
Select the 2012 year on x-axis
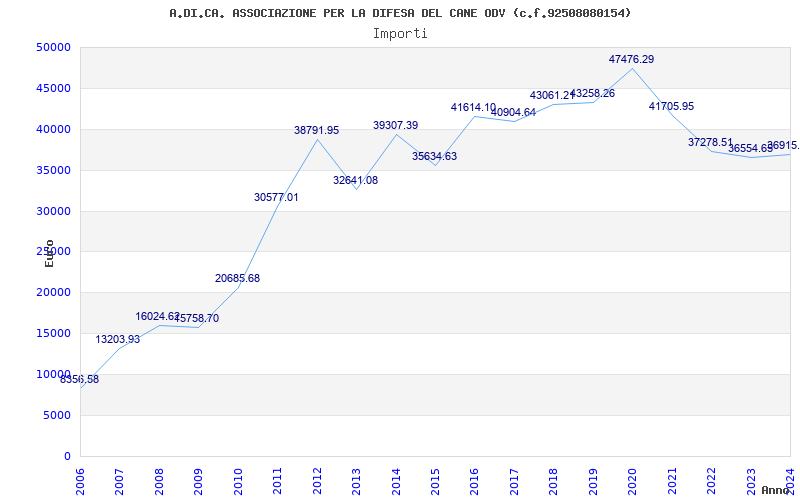[x=317, y=482]
